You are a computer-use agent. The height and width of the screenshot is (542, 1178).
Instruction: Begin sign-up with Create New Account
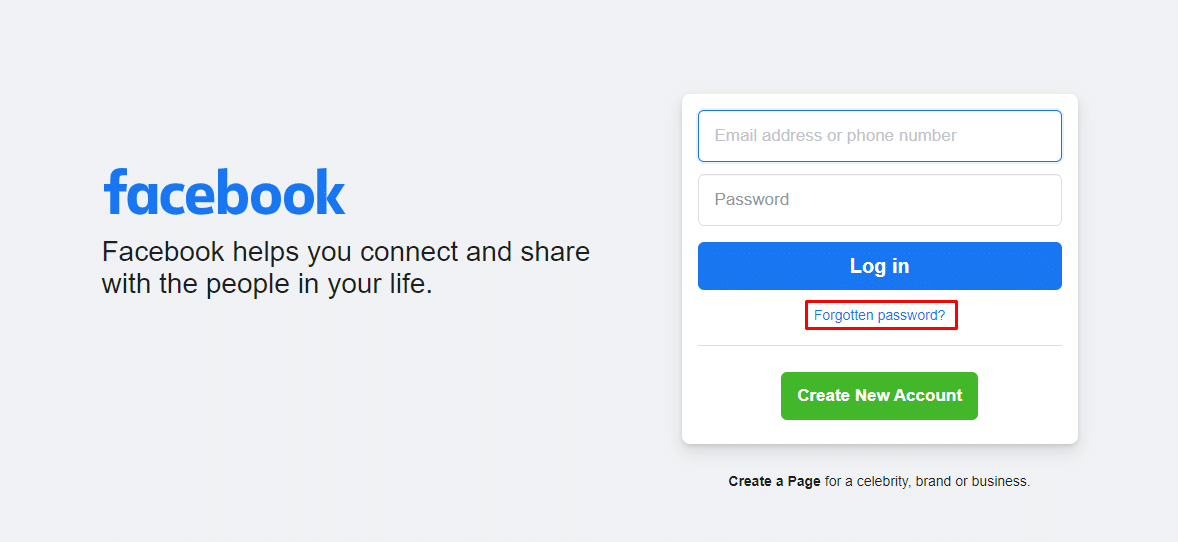click(880, 395)
